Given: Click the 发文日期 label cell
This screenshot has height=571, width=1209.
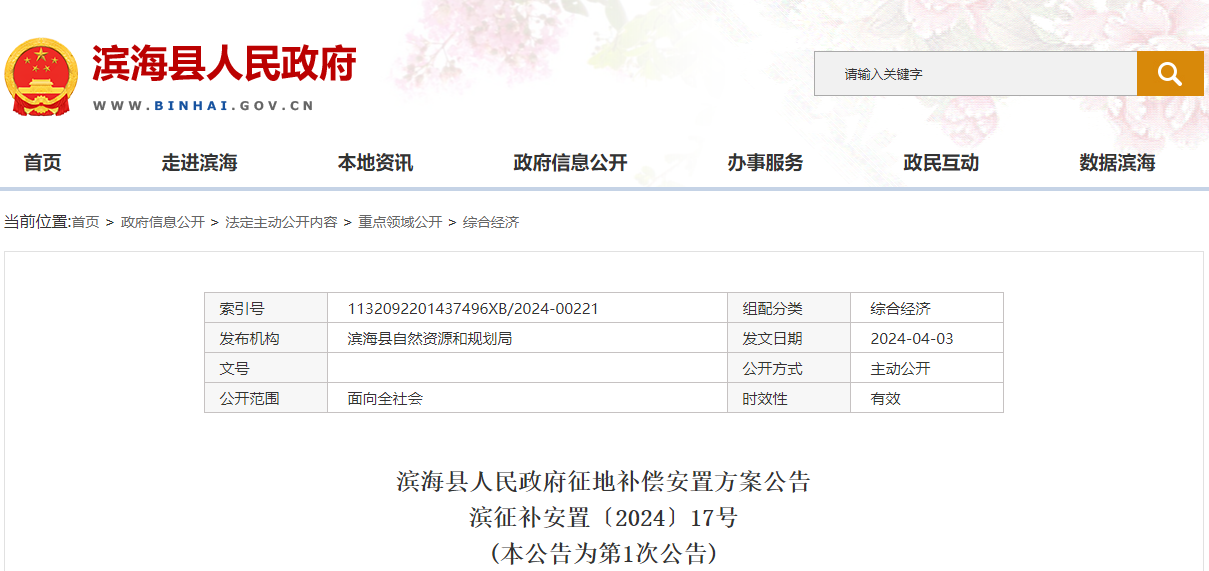Looking at the screenshot, I should 789,338.
